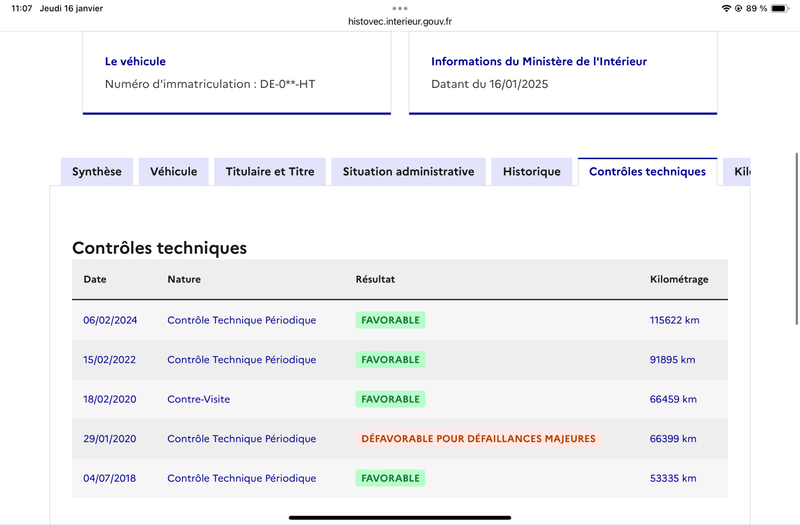Tap the orientation lock status icon
This screenshot has height=525, width=800.
tap(738, 8)
